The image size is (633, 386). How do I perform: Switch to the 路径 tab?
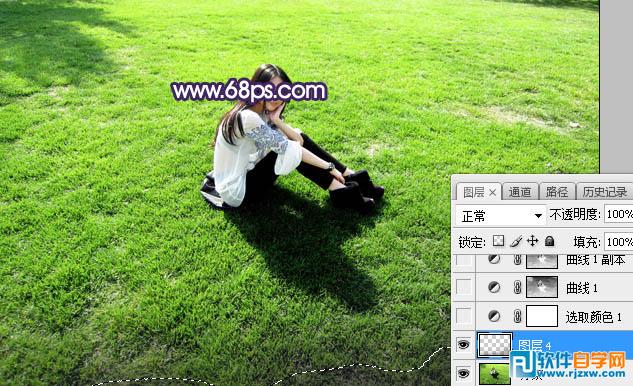tap(557, 192)
